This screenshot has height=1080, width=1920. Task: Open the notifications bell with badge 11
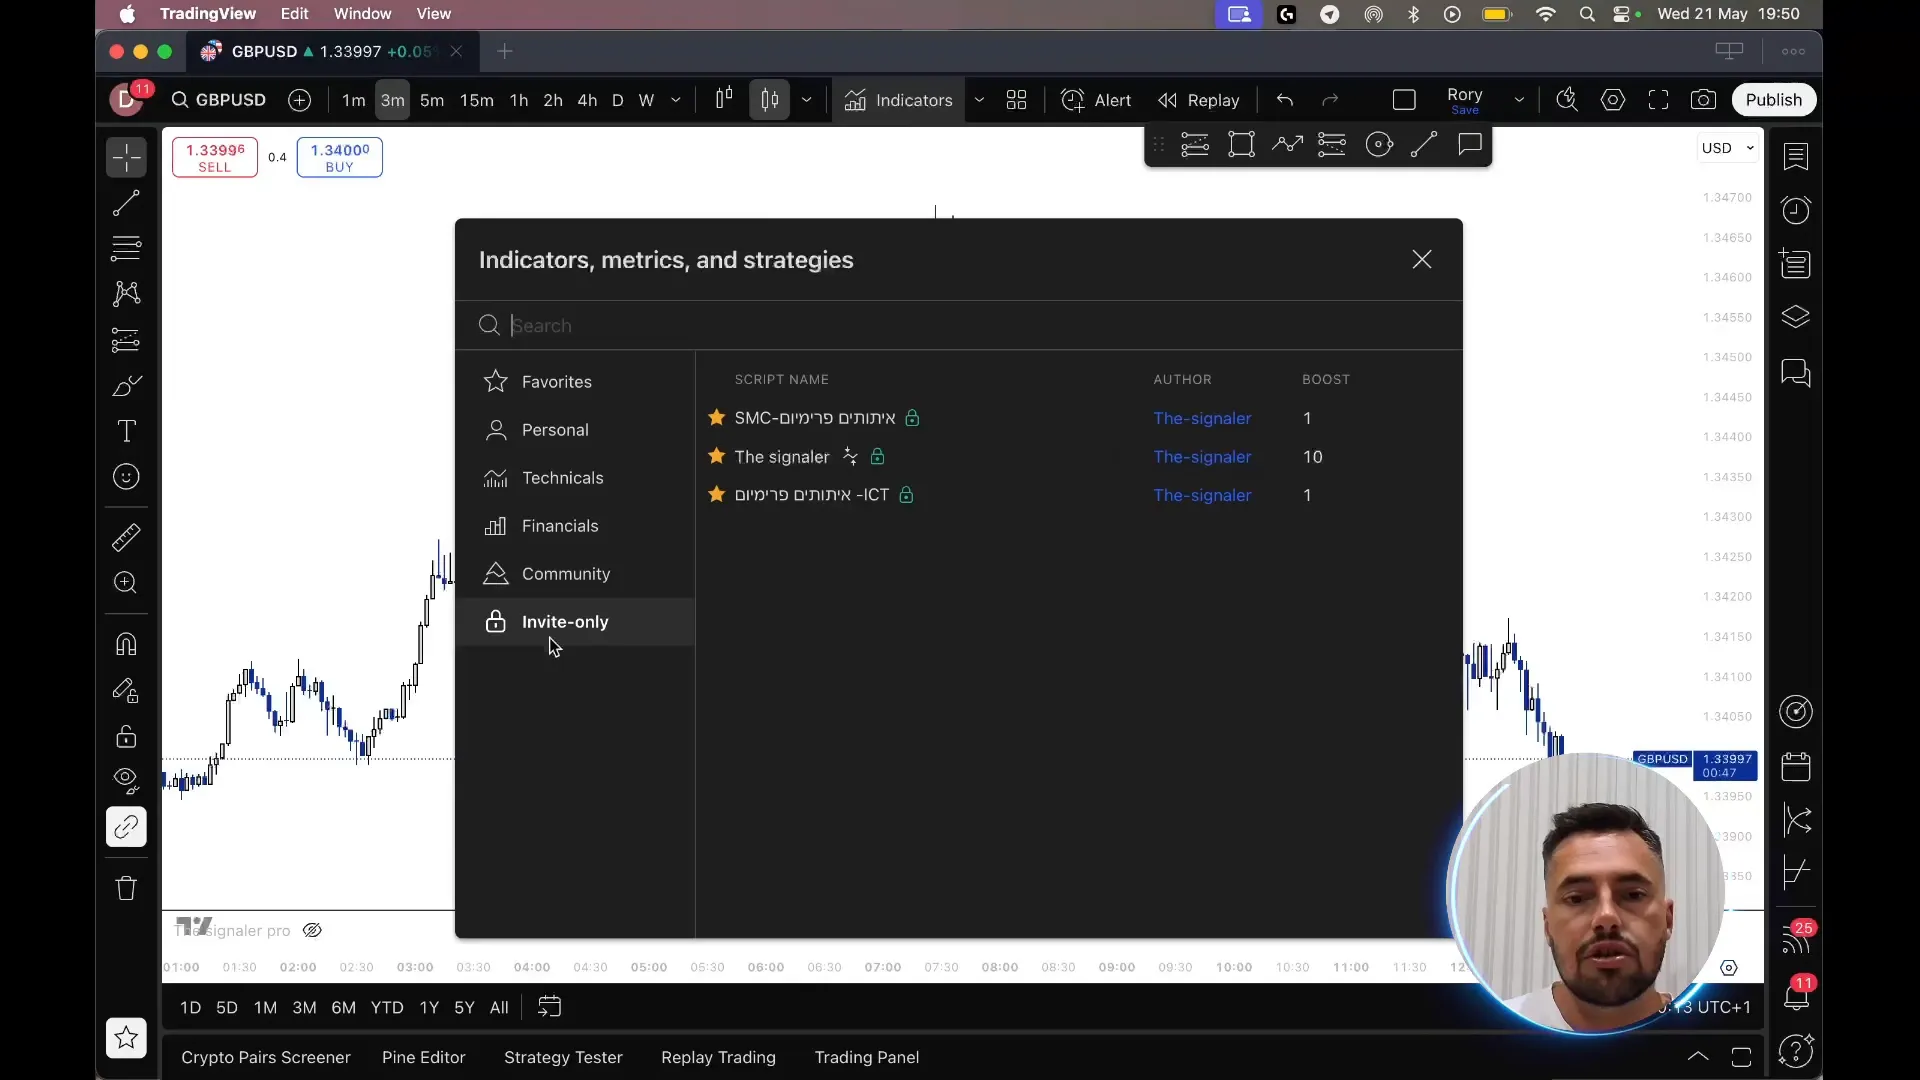[x=1797, y=995]
